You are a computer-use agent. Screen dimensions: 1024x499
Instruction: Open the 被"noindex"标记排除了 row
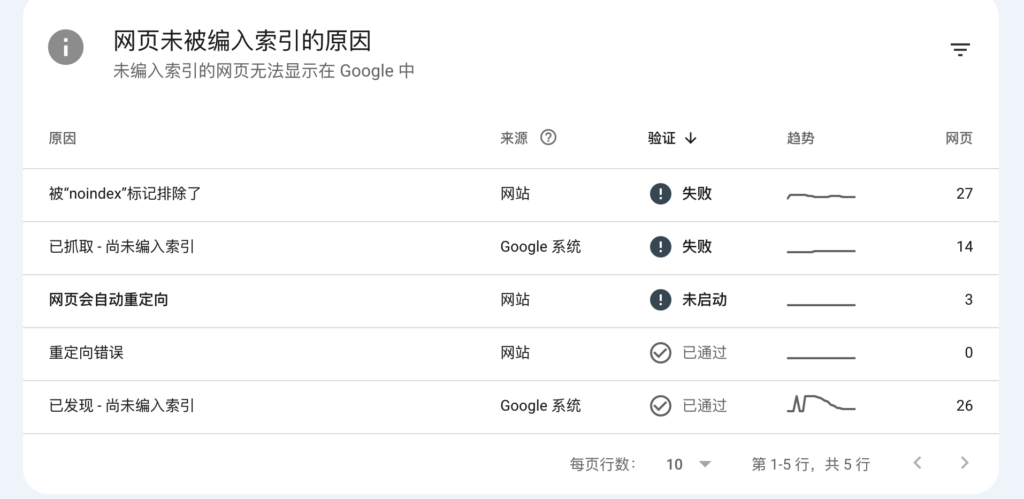click(x=511, y=195)
